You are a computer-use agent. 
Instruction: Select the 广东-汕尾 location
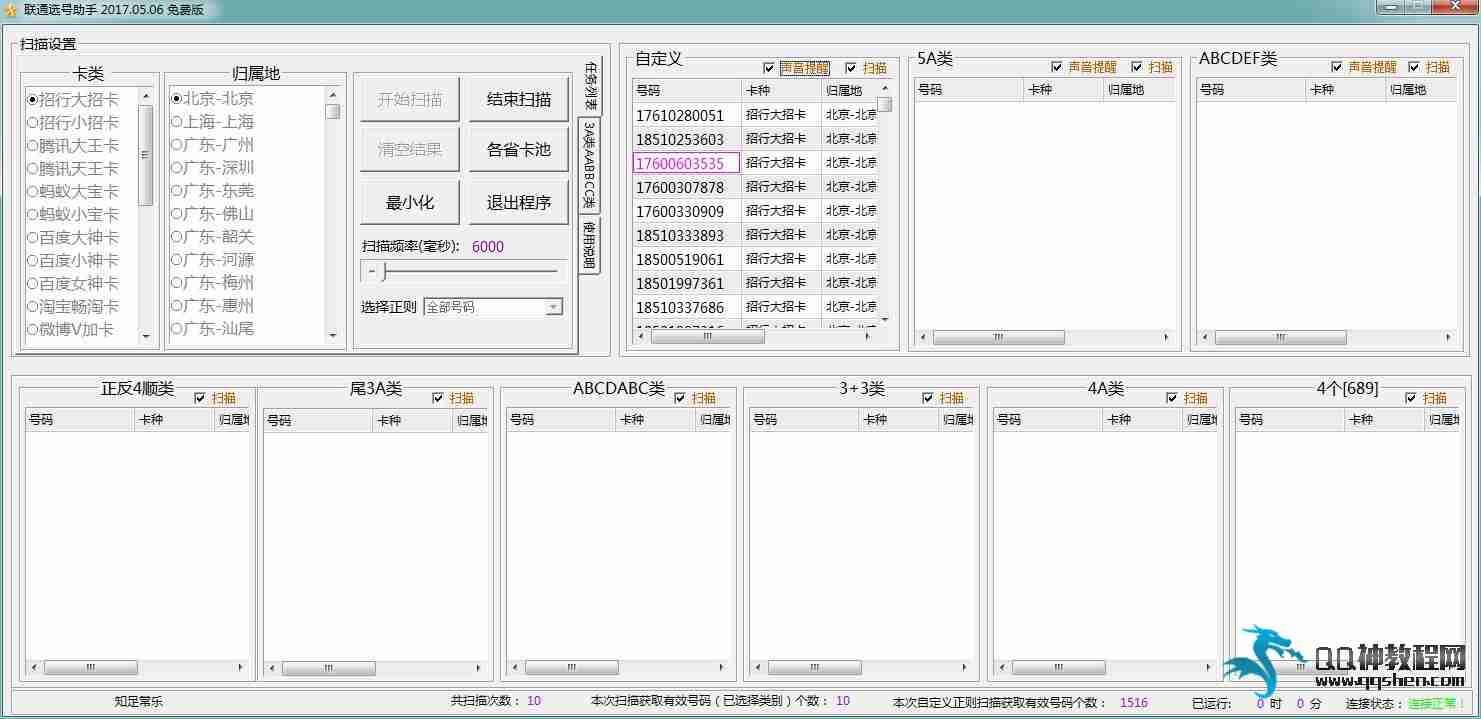pos(212,329)
